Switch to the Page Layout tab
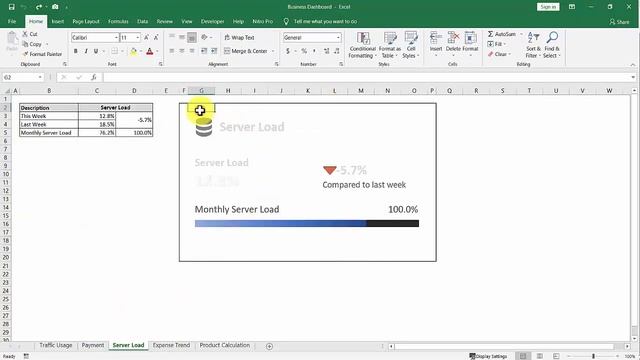The image size is (640, 360). coord(86,21)
